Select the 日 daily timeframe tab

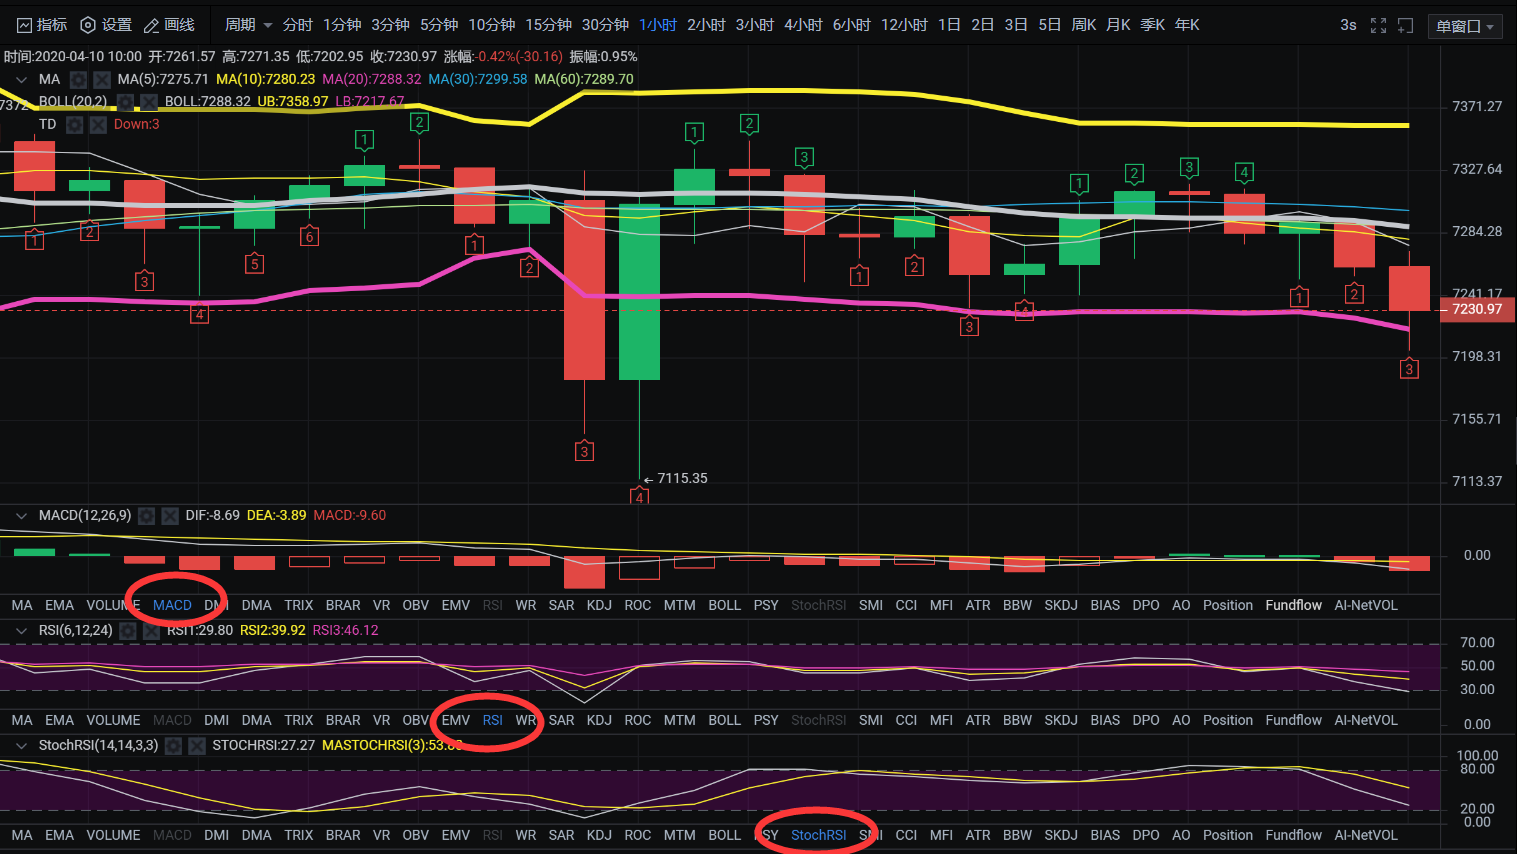click(950, 25)
